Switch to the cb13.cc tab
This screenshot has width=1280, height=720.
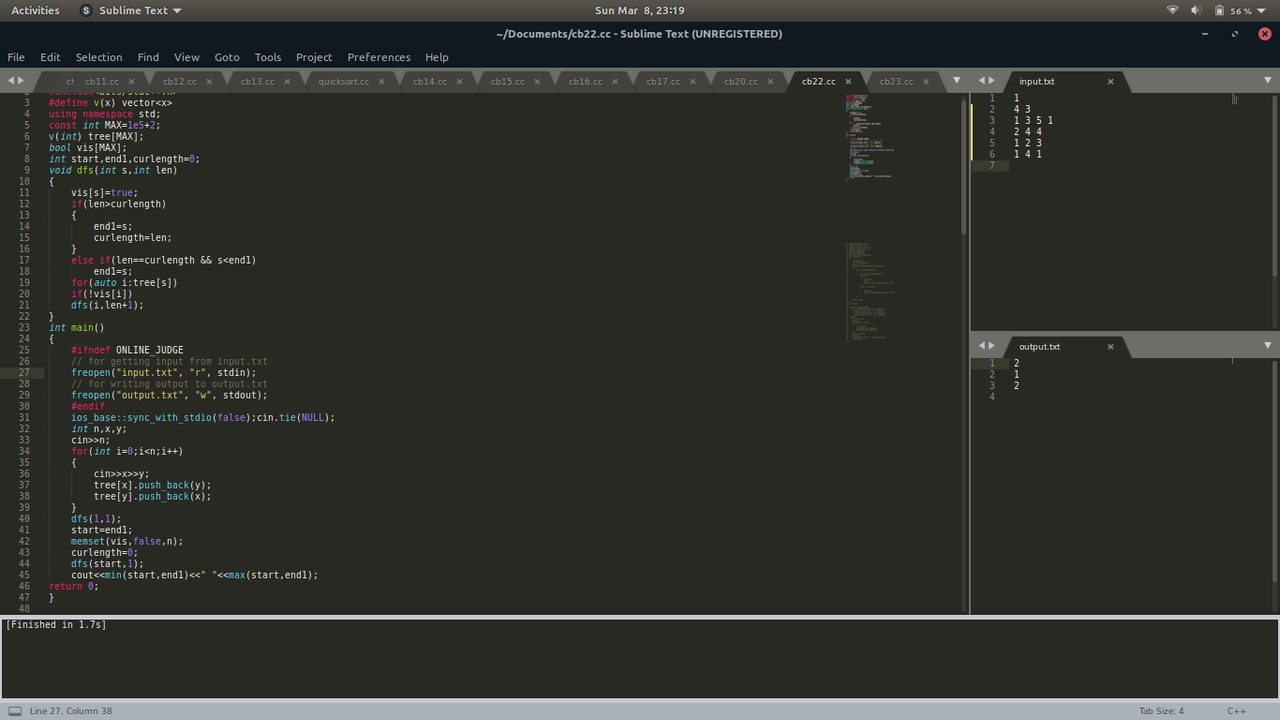tap(258, 81)
